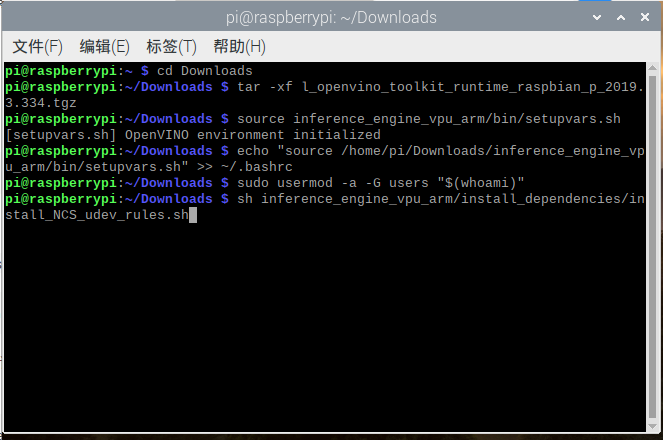Click '>> ~/.bashrc' text
This screenshot has width=663, height=440.
pyautogui.click(x=244, y=167)
